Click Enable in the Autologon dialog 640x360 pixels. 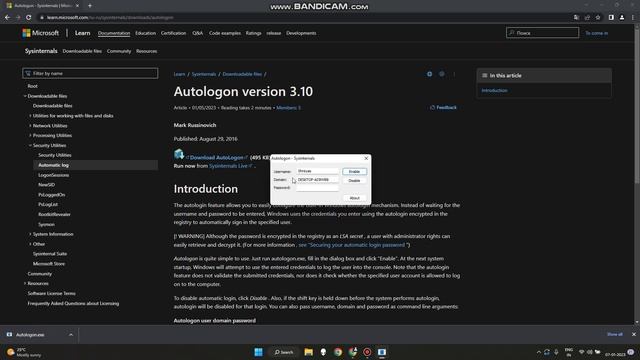[x=354, y=171]
